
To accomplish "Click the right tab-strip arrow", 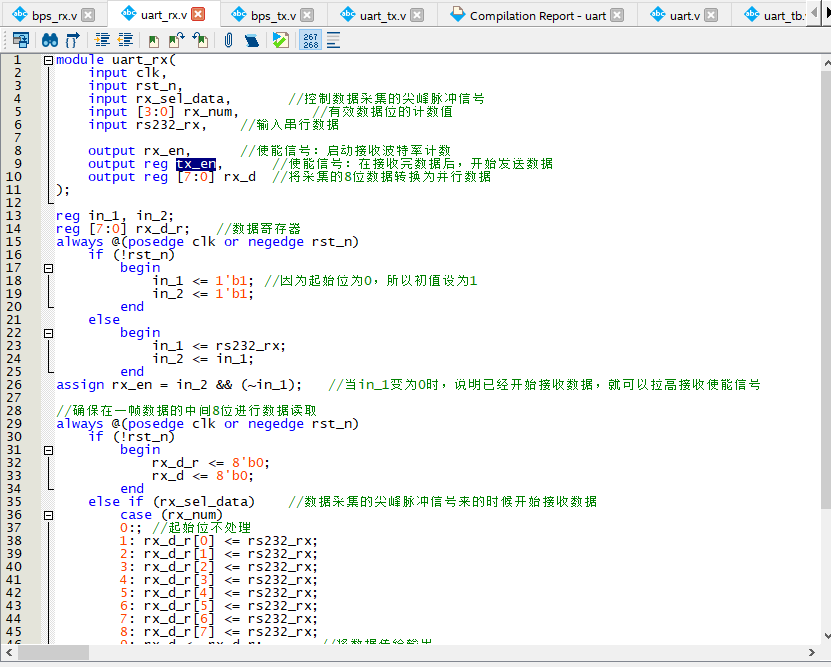I will click(x=828, y=12).
